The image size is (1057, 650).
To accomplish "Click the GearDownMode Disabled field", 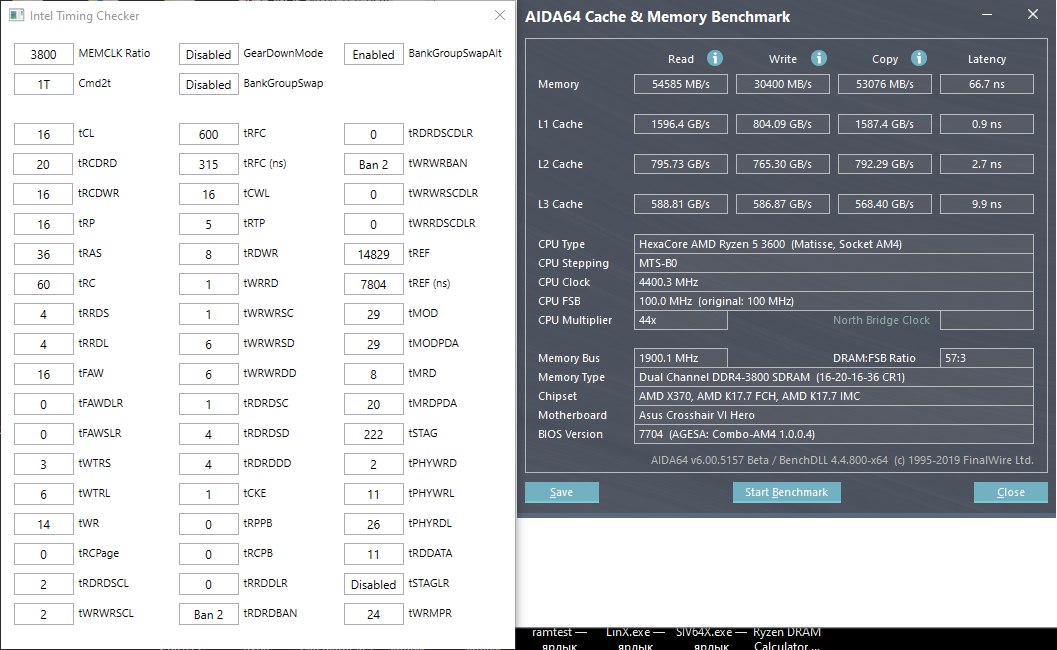I will [208, 55].
